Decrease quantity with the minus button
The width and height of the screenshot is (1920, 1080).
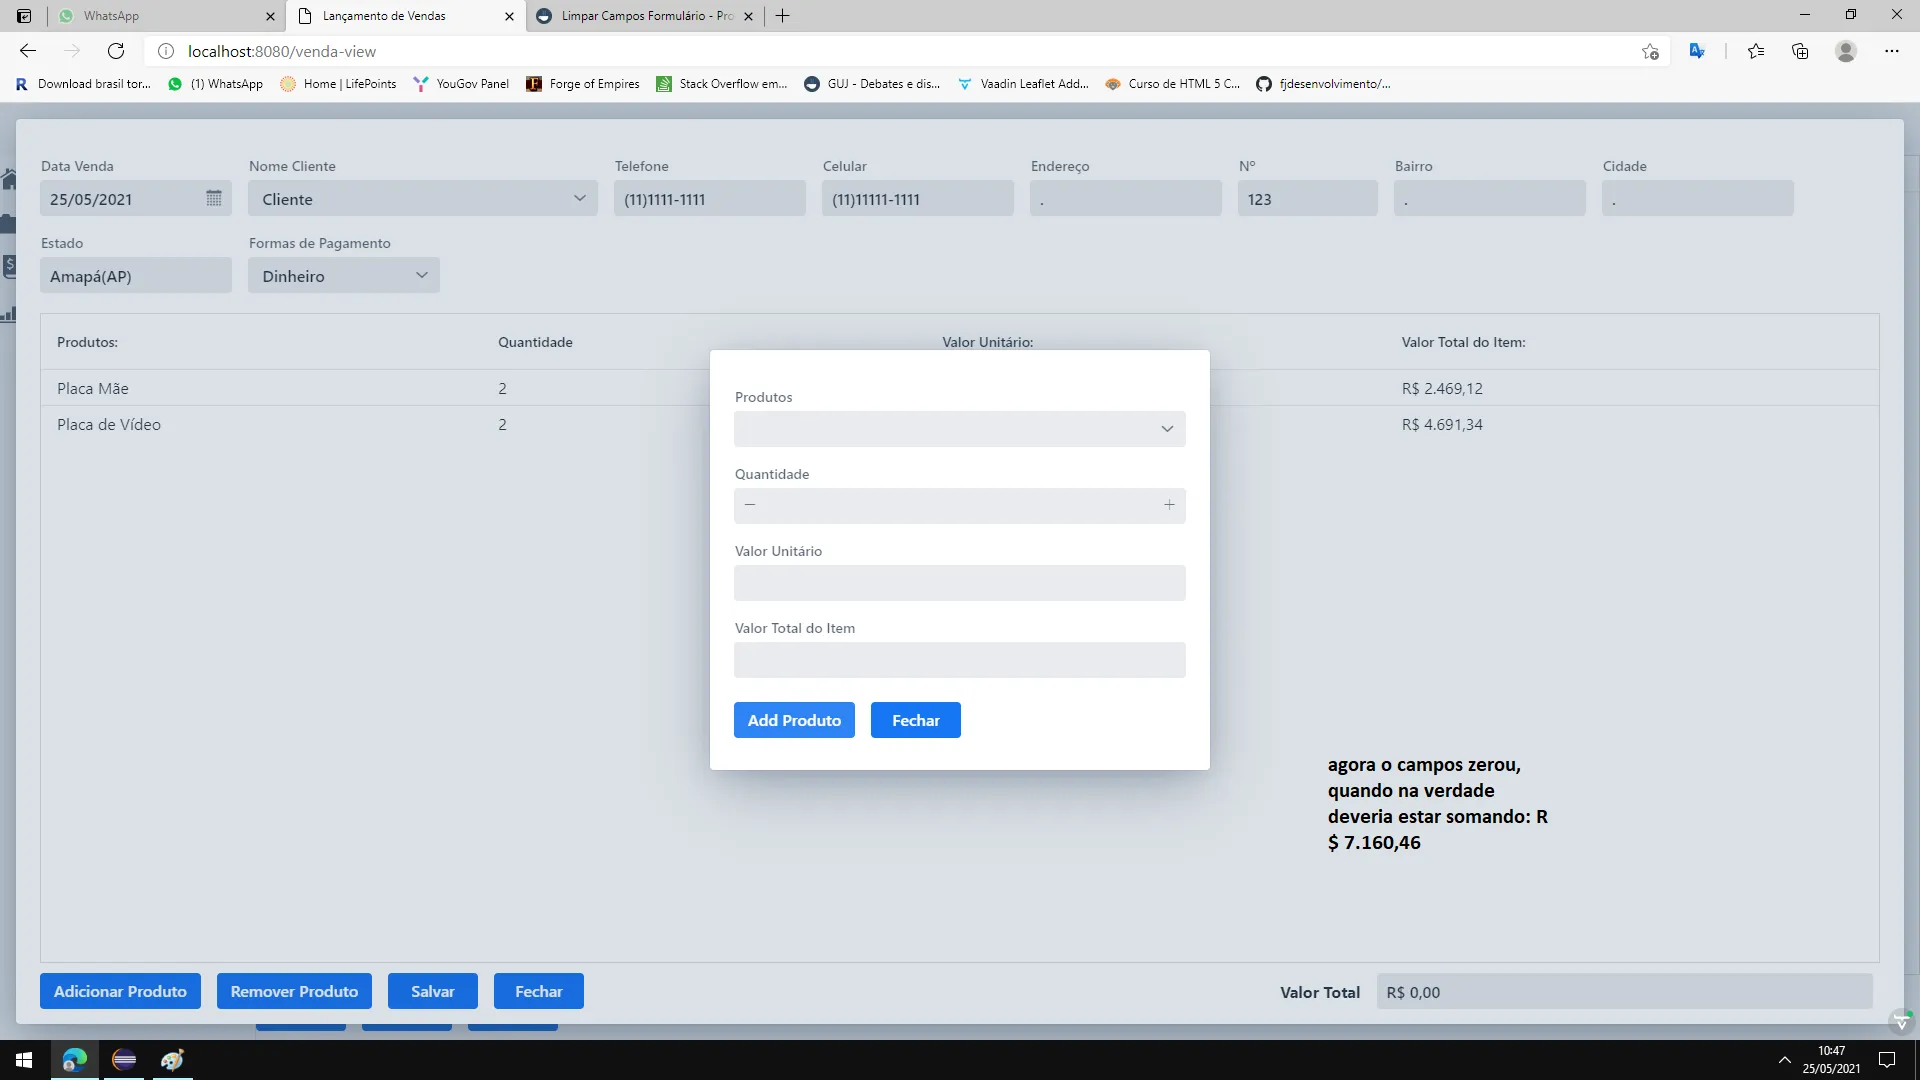(750, 505)
